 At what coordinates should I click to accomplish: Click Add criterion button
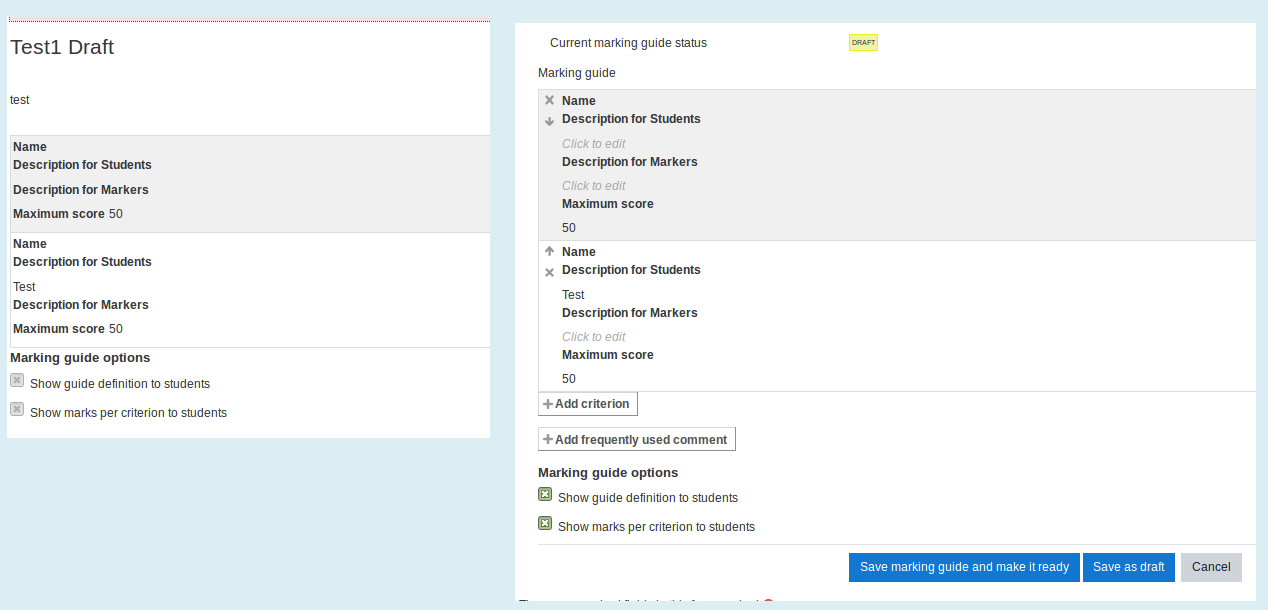point(588,404)
